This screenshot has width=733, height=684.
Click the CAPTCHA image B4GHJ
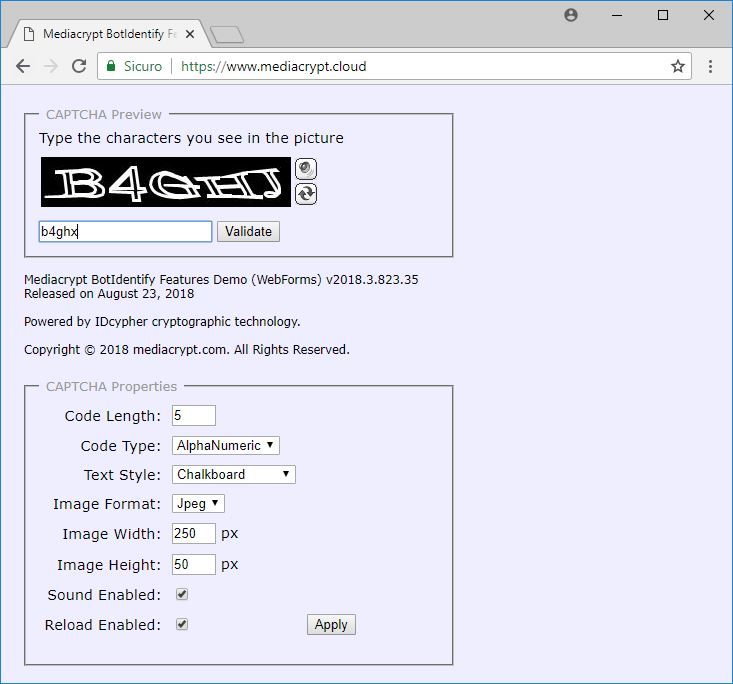(x=166, y=182)
